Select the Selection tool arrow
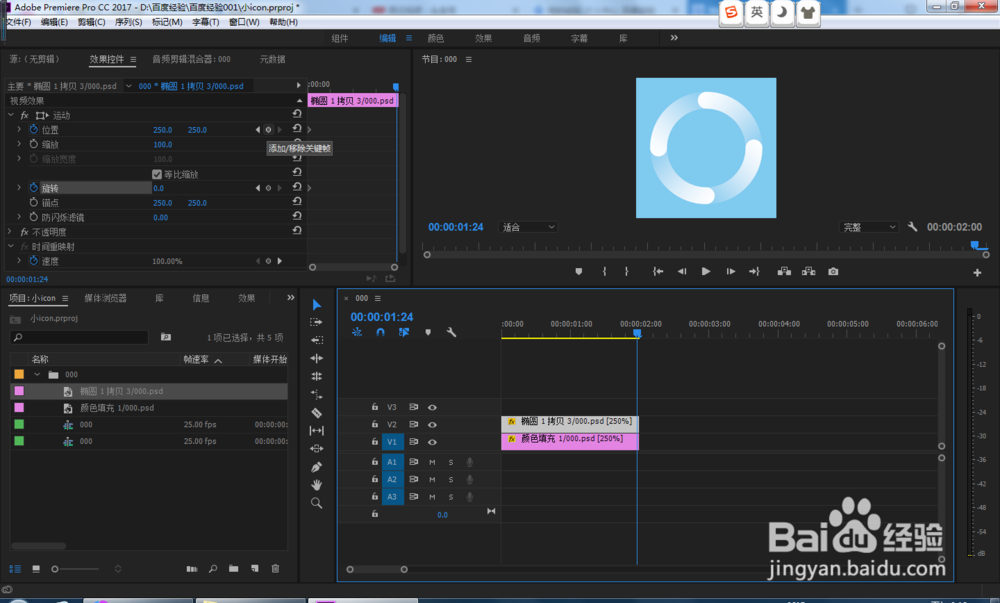Viewport: 1000px width, 603px height. pyautogui.click(x=316, y=305)
